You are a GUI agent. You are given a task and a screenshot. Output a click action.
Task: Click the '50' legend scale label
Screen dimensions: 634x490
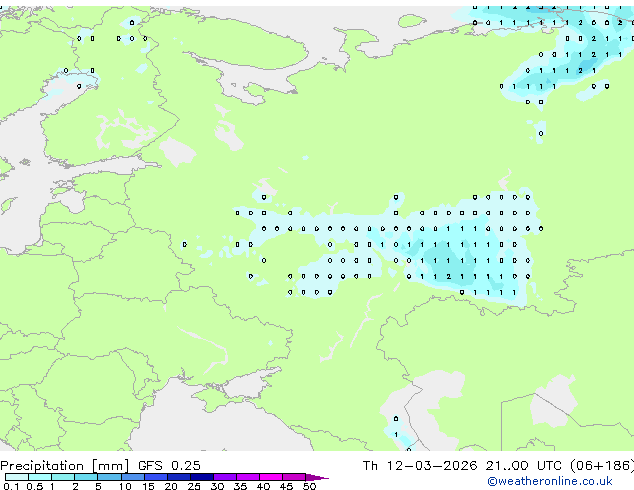coord(309,486)
